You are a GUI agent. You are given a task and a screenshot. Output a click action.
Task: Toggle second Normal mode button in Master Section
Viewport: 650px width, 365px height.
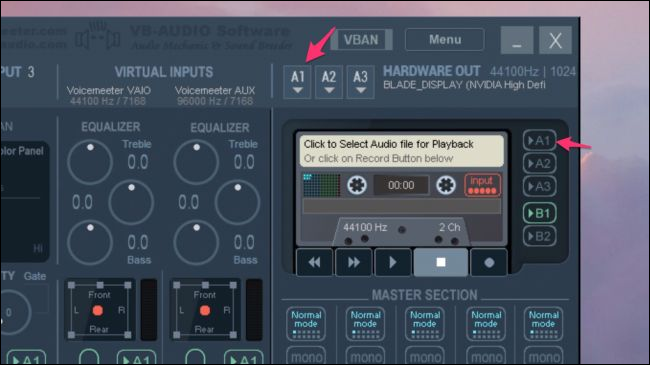click(365, 324)
